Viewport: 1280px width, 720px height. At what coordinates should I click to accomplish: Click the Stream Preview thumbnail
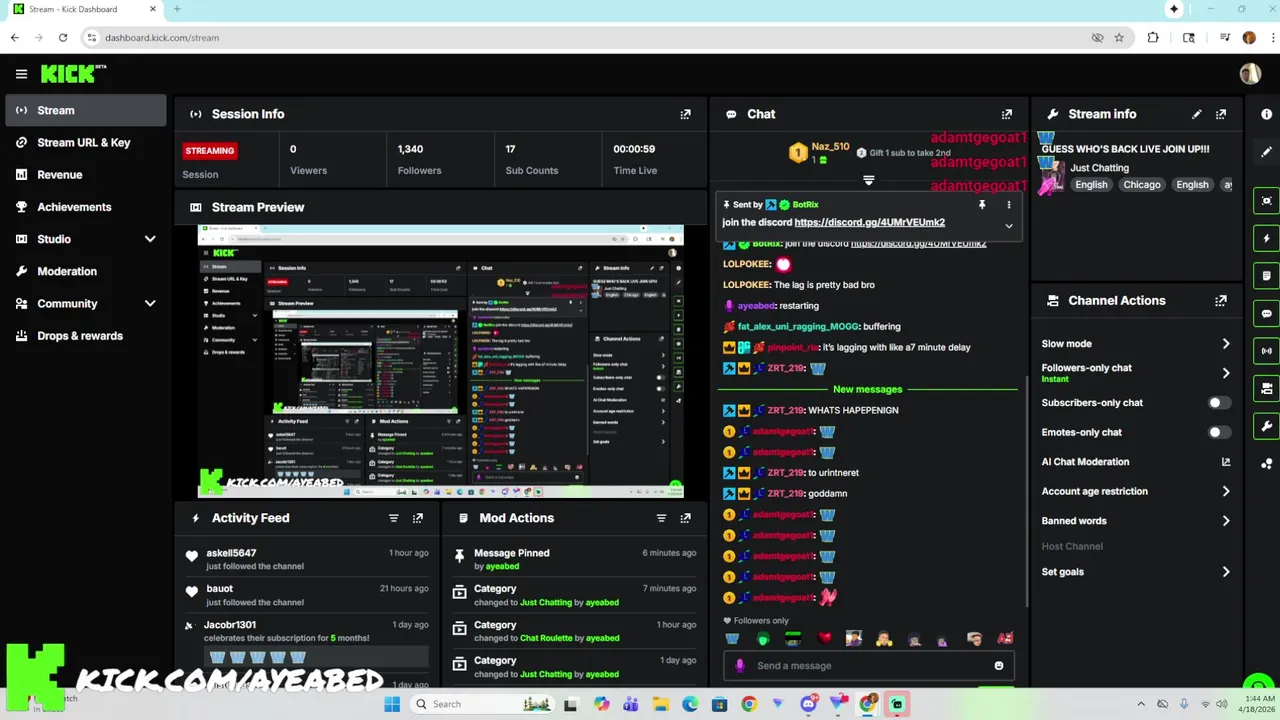coord(440,361)
